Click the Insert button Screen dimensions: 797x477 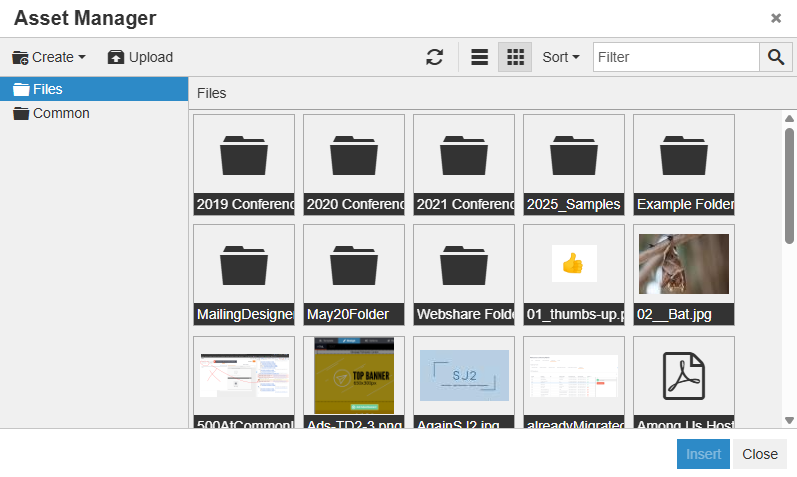[703, 454]
